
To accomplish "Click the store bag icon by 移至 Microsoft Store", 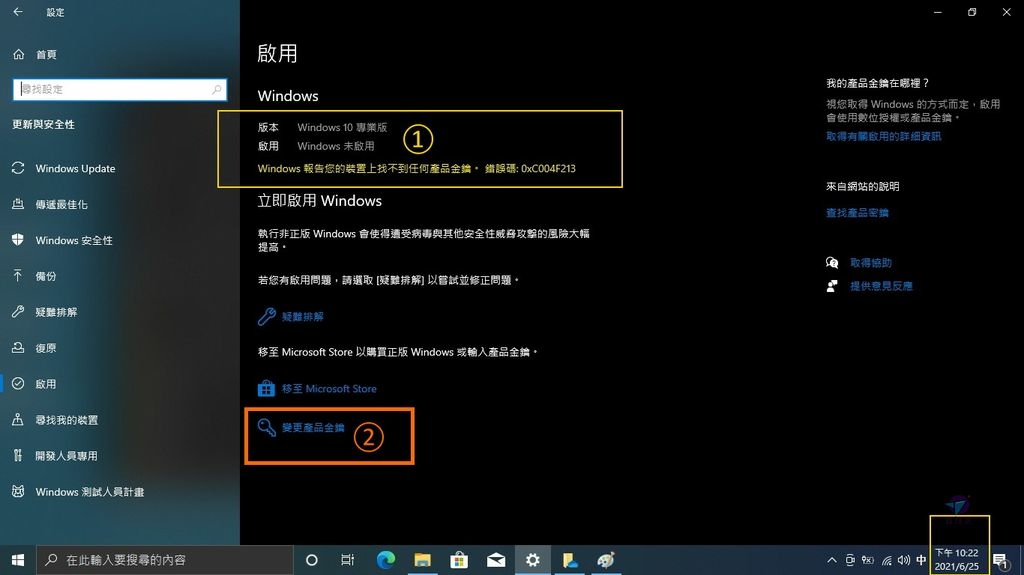I will (x=266, y=389).
